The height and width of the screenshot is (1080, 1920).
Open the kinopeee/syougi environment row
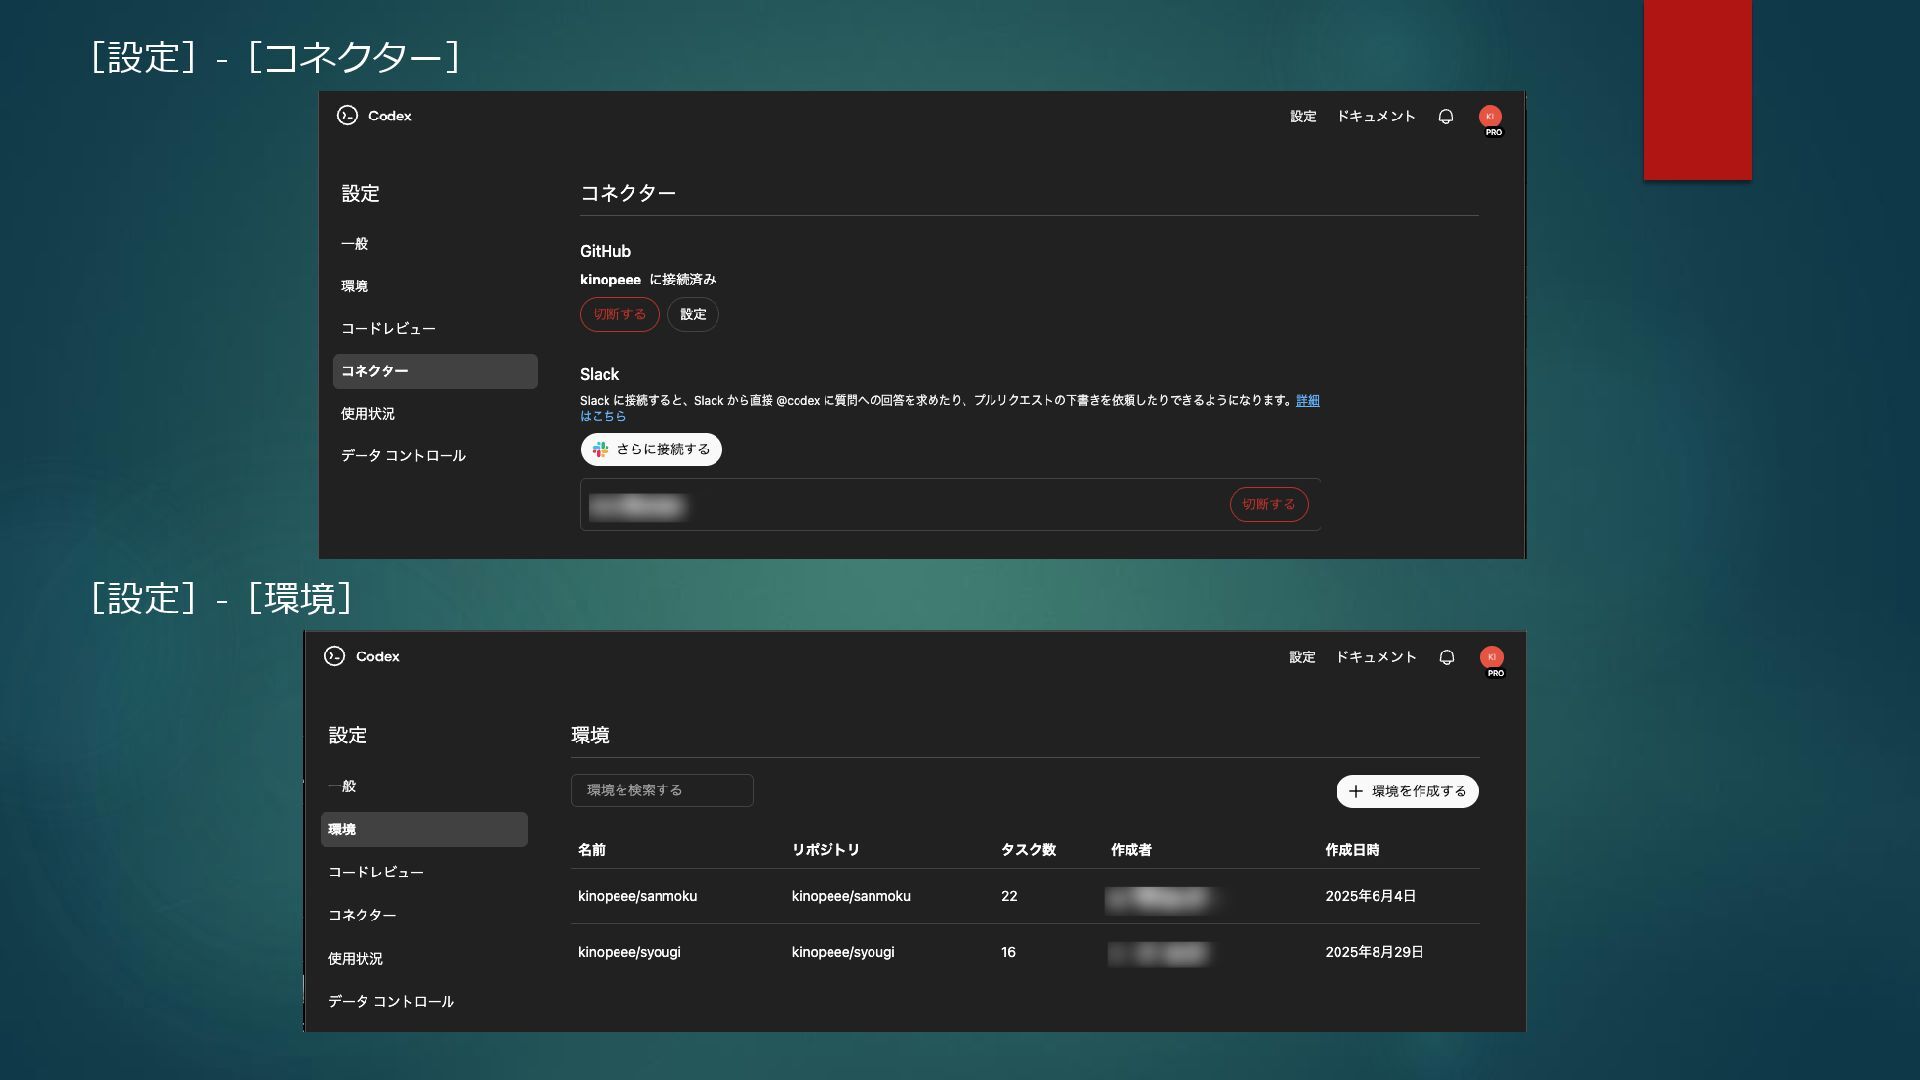point(629,953)
